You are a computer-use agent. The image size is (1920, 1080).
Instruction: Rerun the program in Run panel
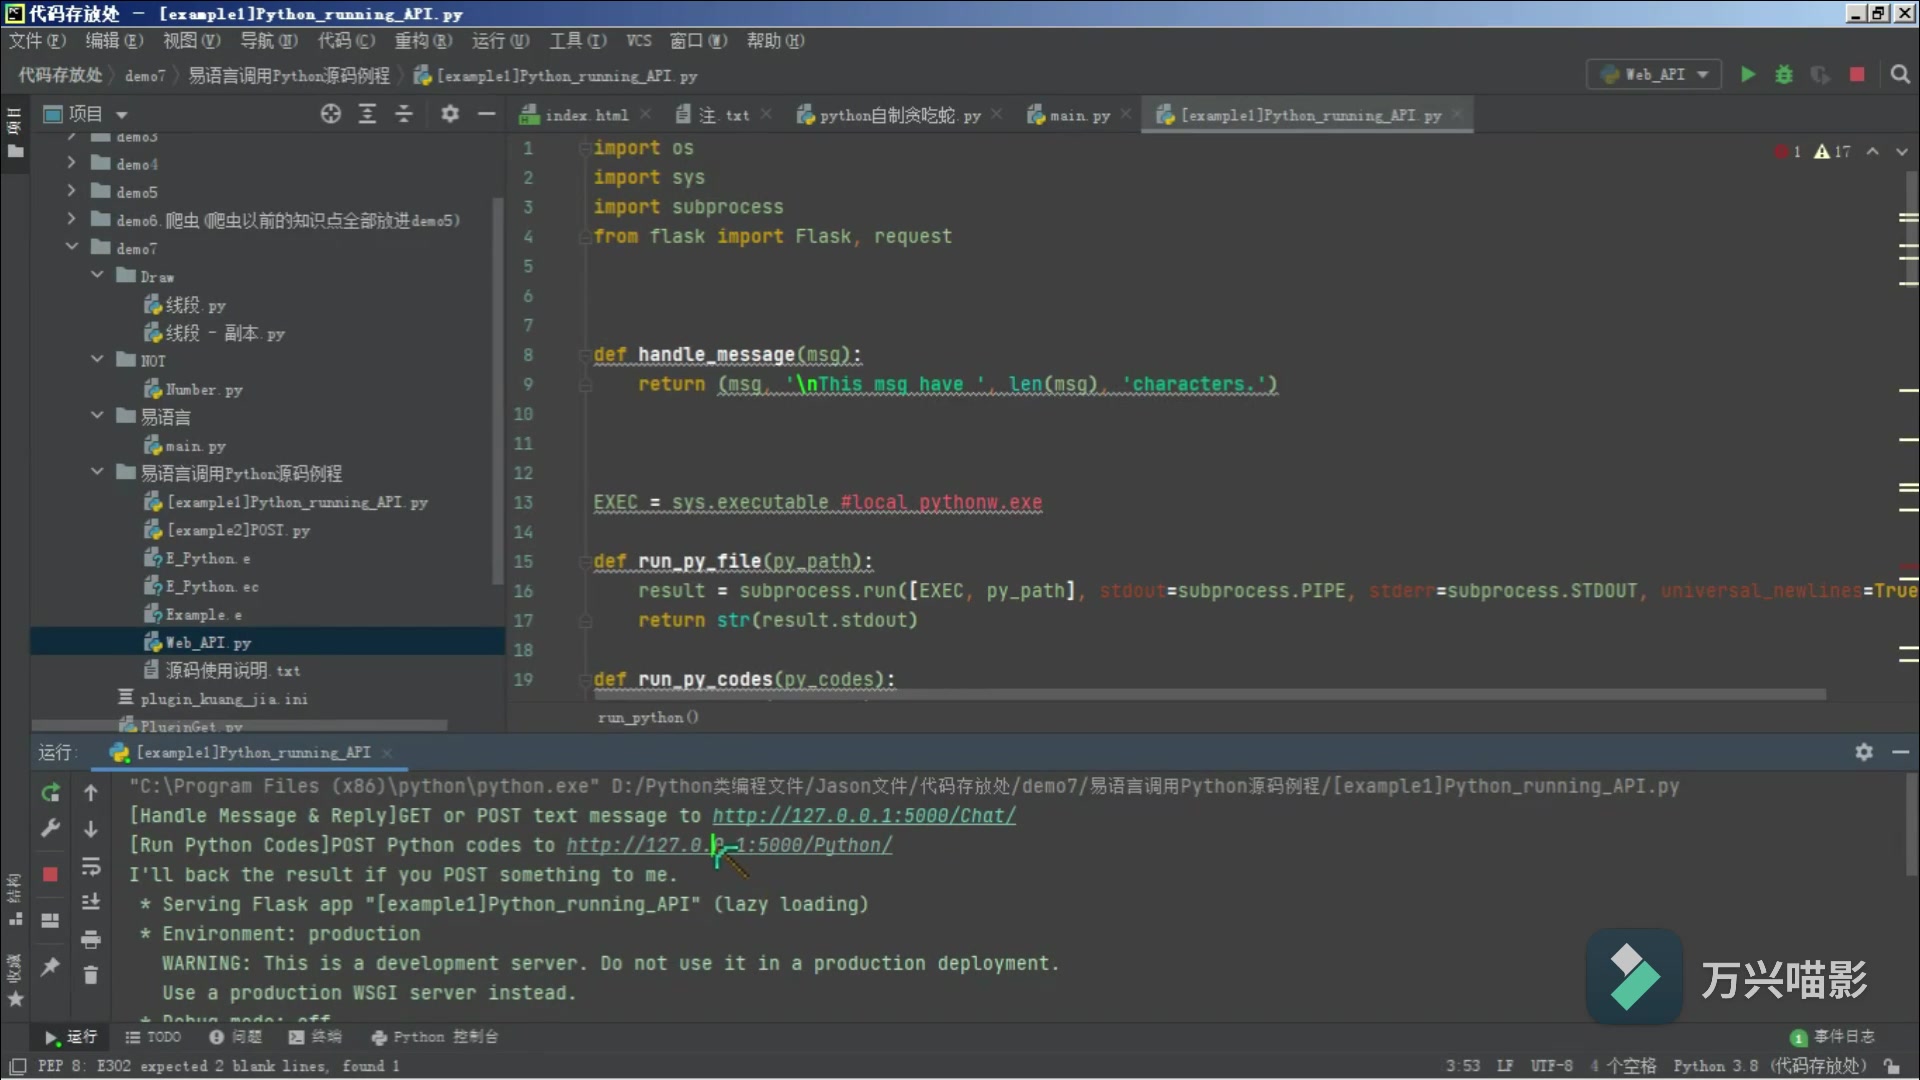[50, 793]
